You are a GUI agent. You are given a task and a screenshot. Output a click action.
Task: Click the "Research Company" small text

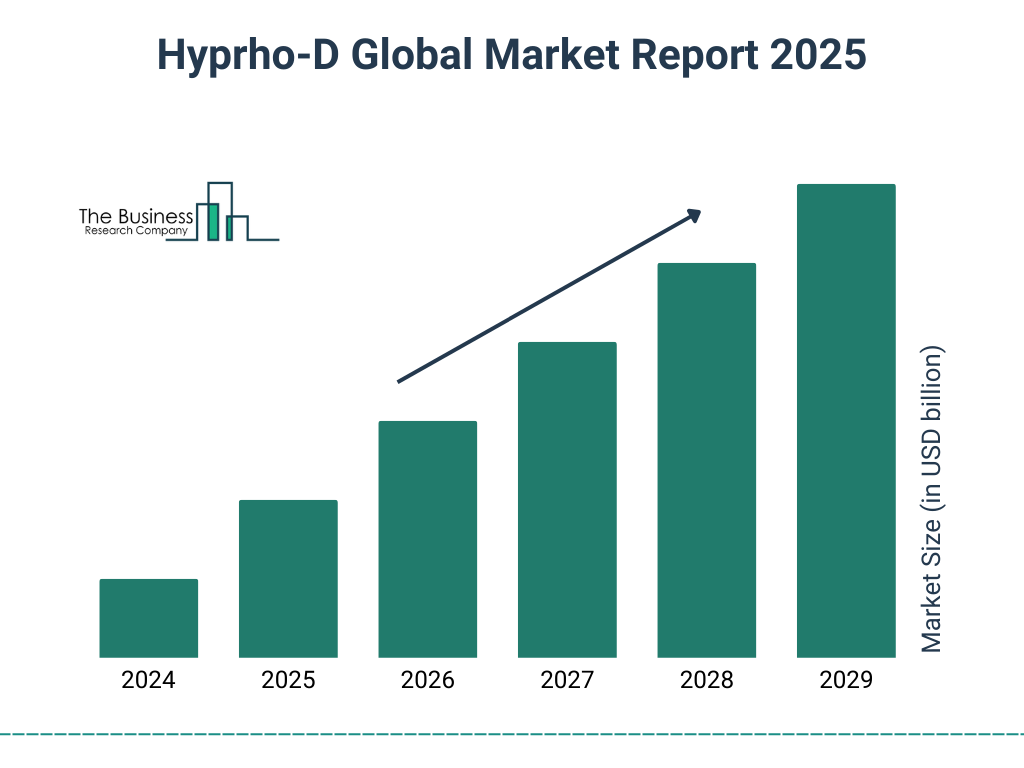pos(136,231)
